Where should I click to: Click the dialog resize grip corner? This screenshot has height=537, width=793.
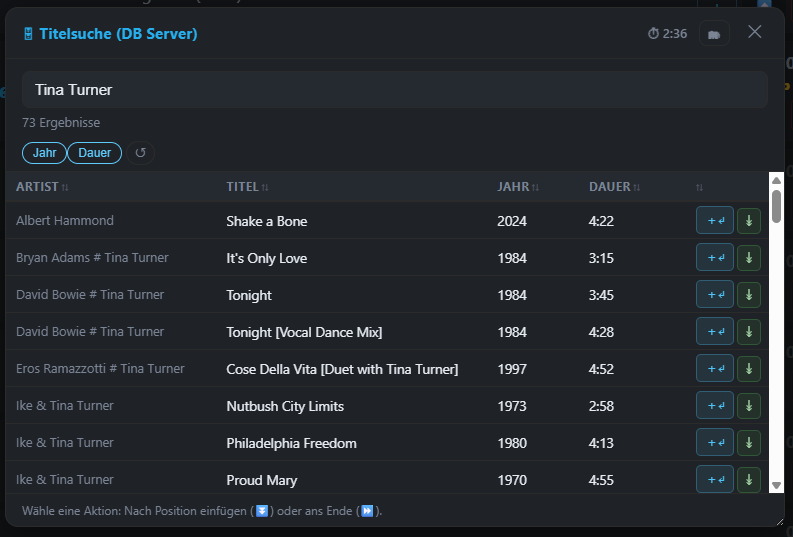(779, 522)
